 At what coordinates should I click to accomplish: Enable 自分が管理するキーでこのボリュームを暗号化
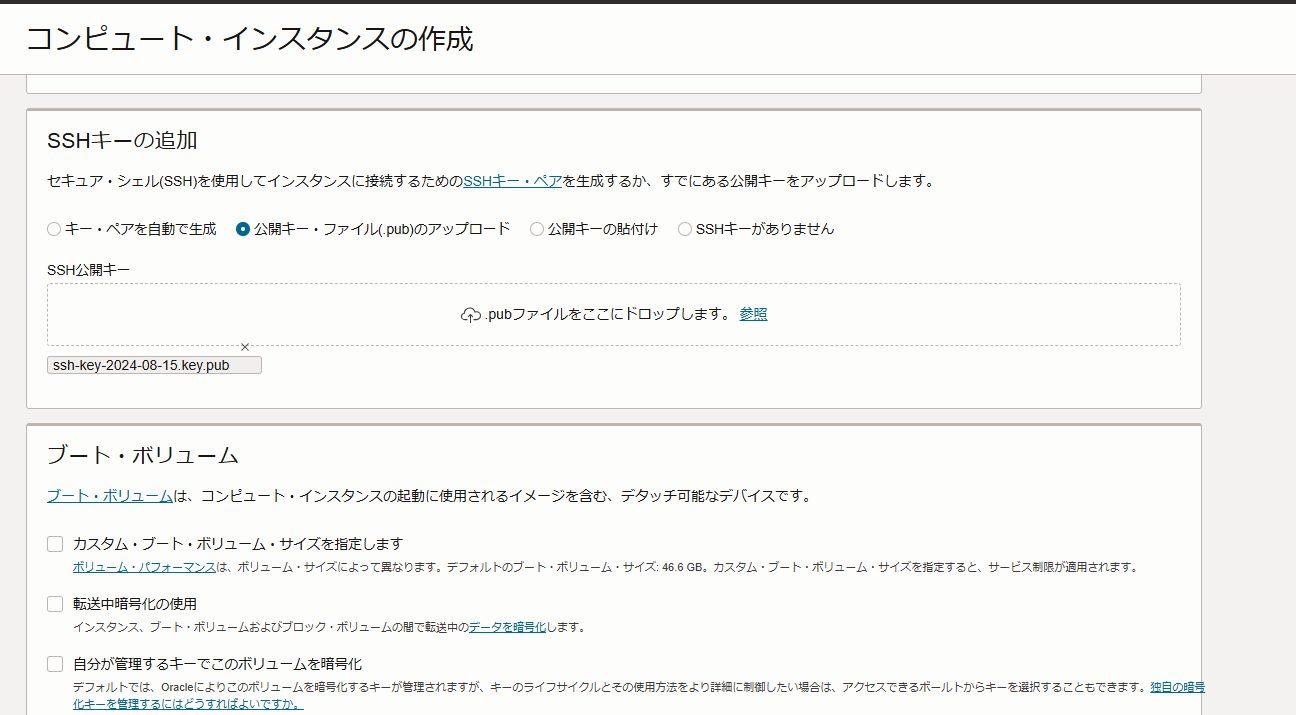pos(55,663)
